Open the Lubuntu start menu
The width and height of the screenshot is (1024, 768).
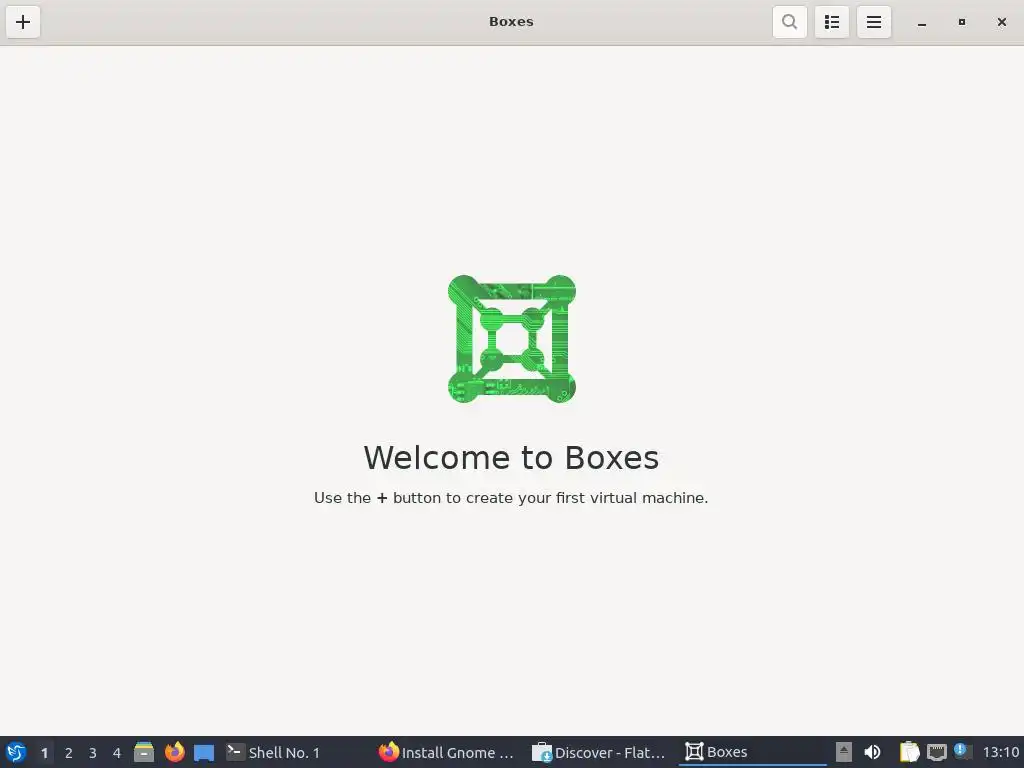click(16, 752)
